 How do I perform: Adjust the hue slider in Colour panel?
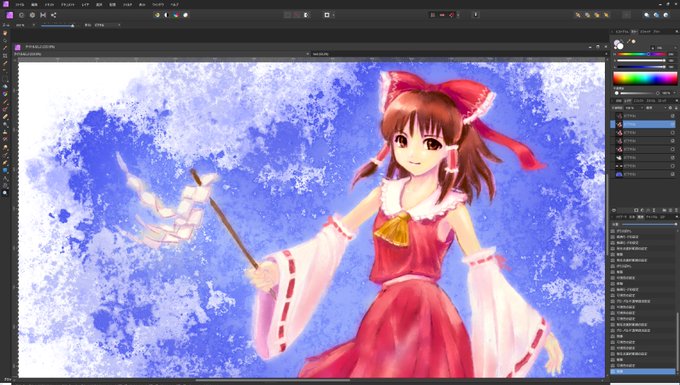pyautogui.click(x=641, y=54)
